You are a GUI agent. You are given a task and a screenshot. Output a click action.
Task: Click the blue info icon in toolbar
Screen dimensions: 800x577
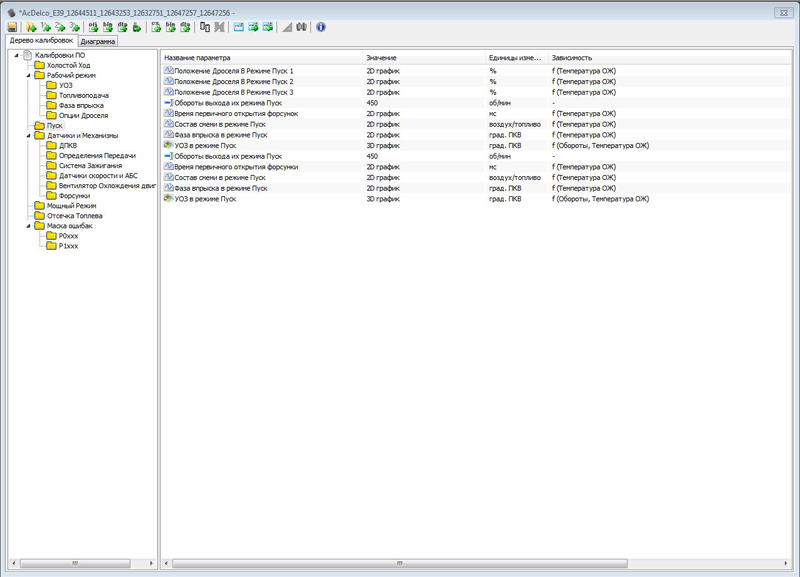pos(321,27)
